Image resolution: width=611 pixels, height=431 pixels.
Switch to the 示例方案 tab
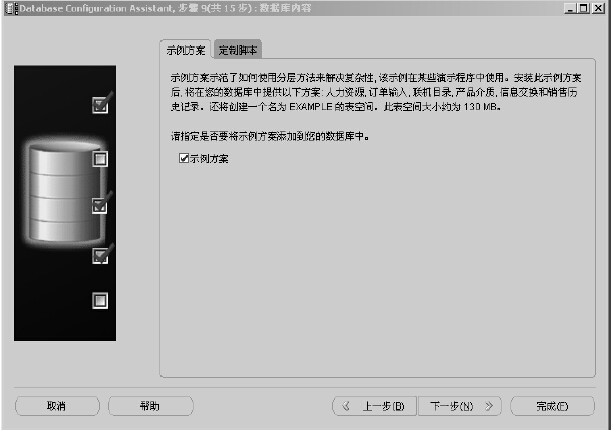point(185,50)
